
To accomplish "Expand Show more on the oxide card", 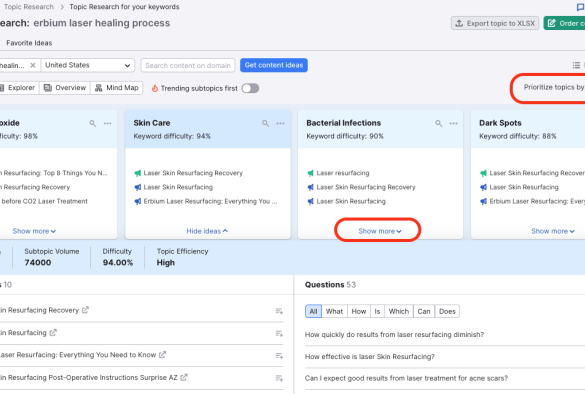I will [34, 231].
